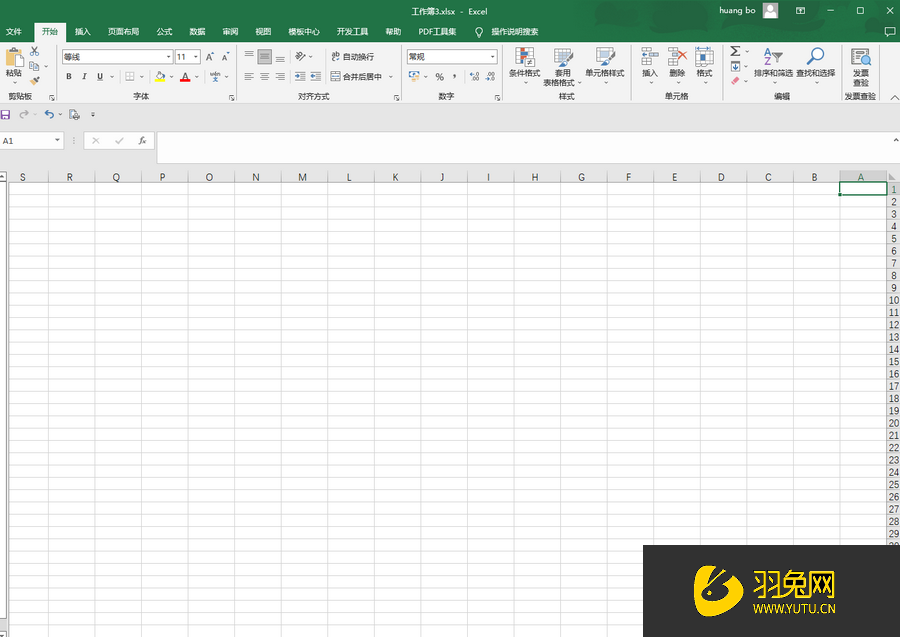900x637 pixels.
Task: Click the Cut scissors icon
Action: [x=34, y=51]
